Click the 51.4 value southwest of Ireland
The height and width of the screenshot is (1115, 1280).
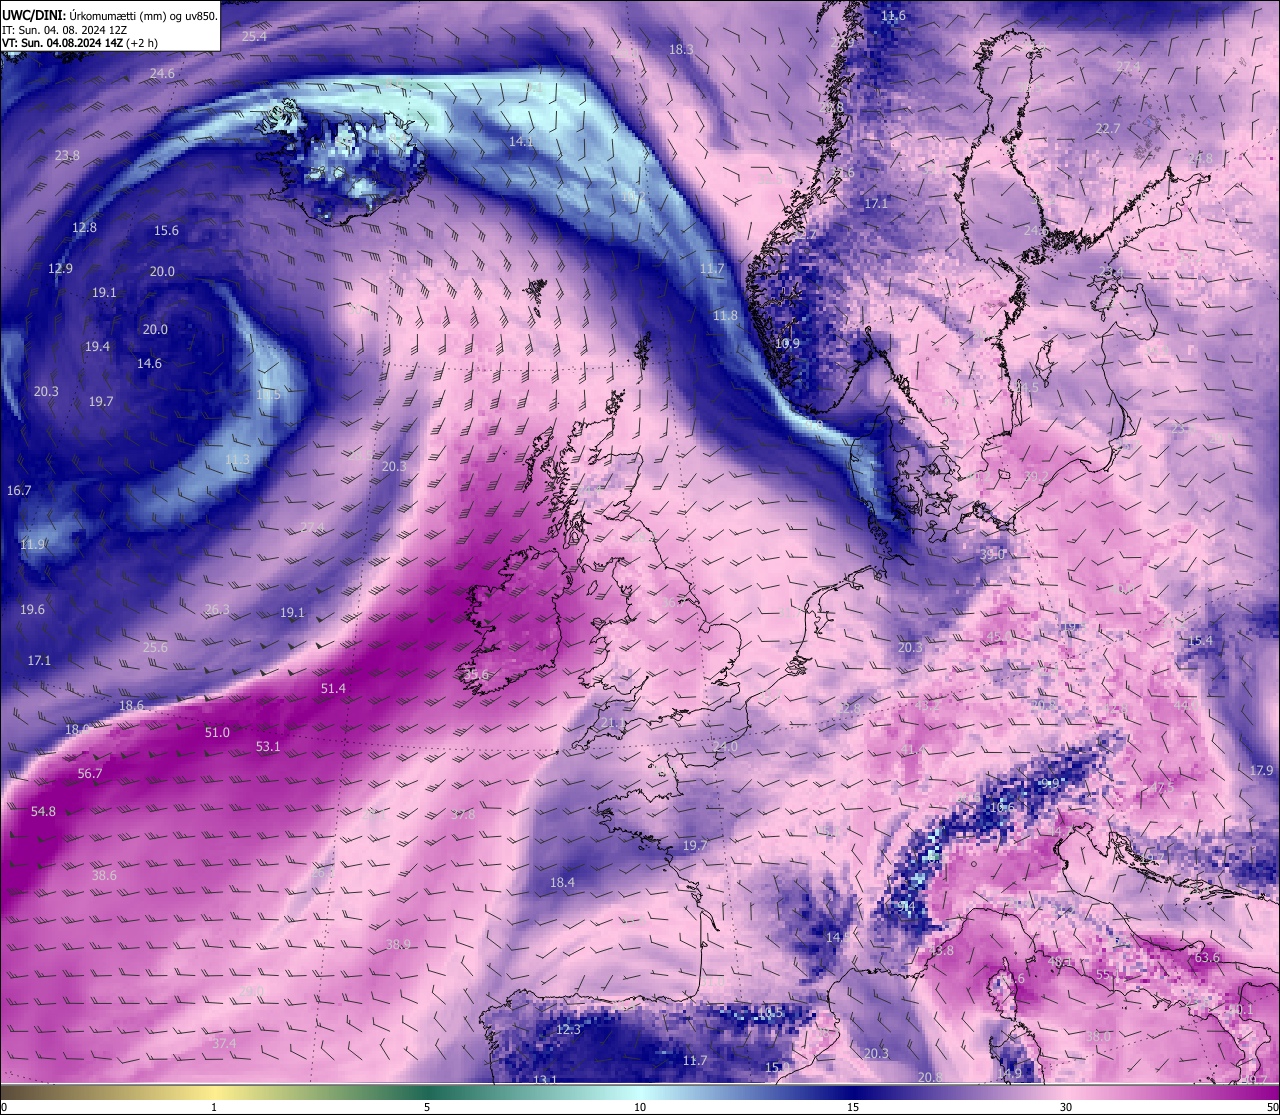[x=333, y=688]
